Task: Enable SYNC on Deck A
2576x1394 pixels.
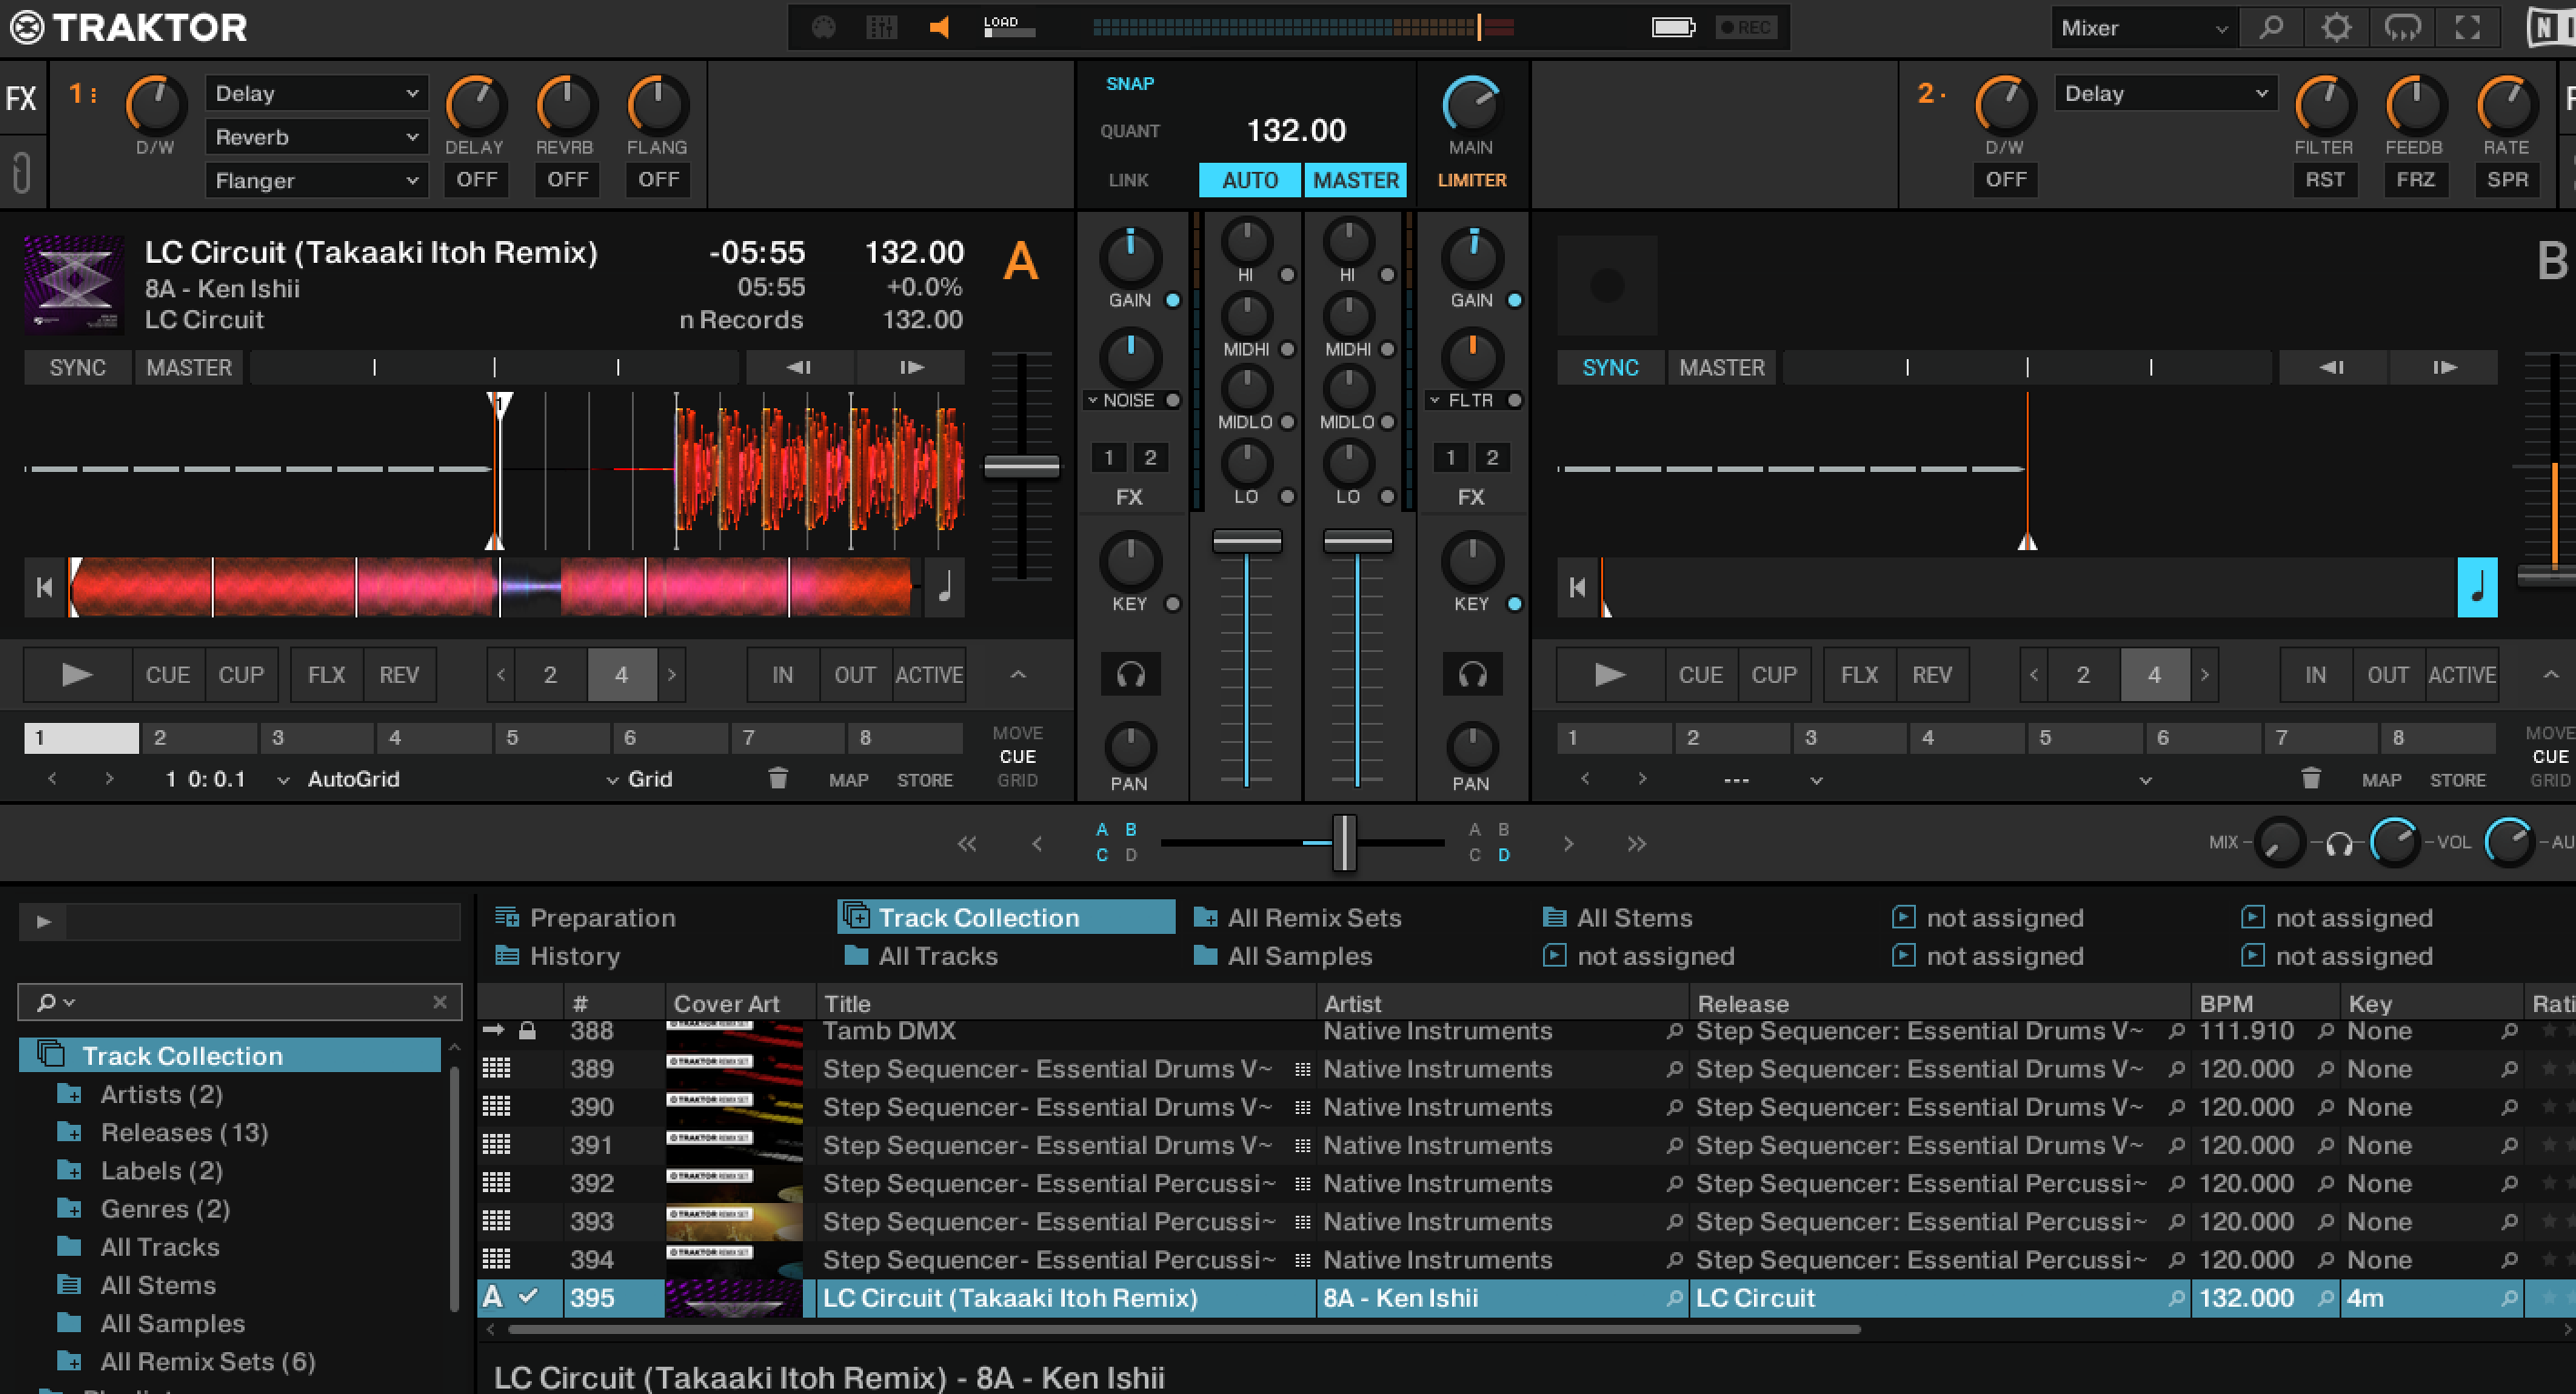Action: 78,367
